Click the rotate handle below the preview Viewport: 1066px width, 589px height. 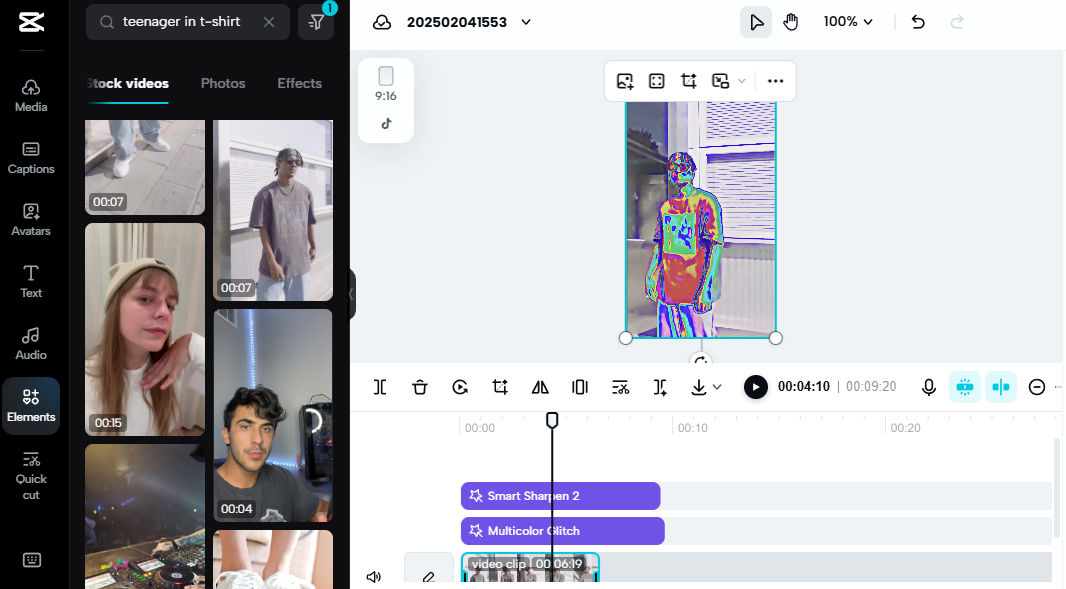[701, 359]
